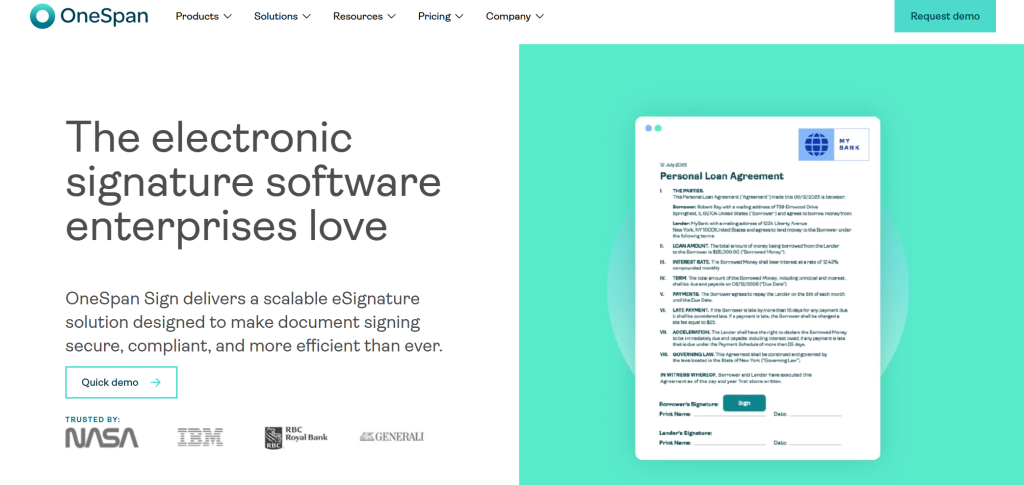Click the My Bank globe icon
The width and height of the screenshot is (1024, 485).
click(x=817, y=145)
